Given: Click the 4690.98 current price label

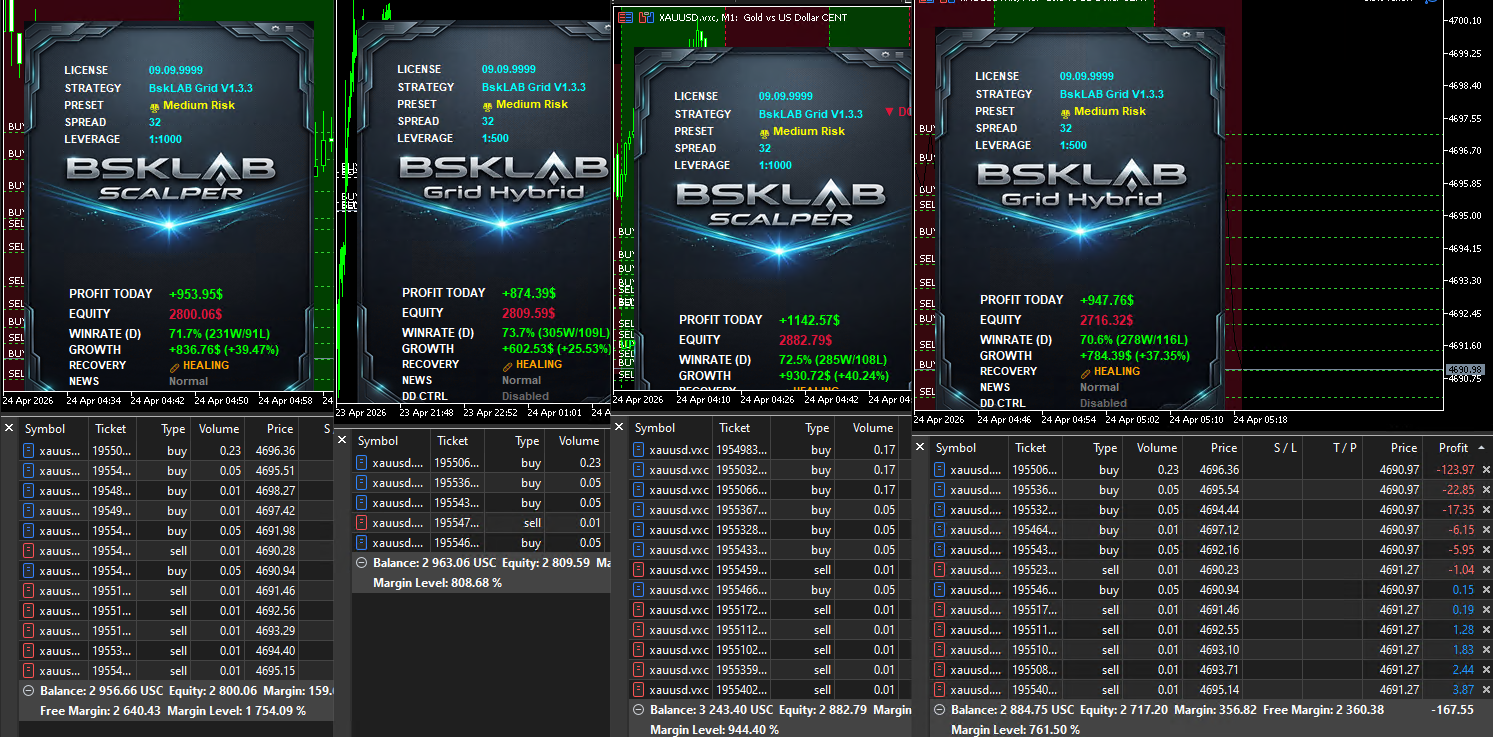Looking at the screenshot, I should 1464,370.
